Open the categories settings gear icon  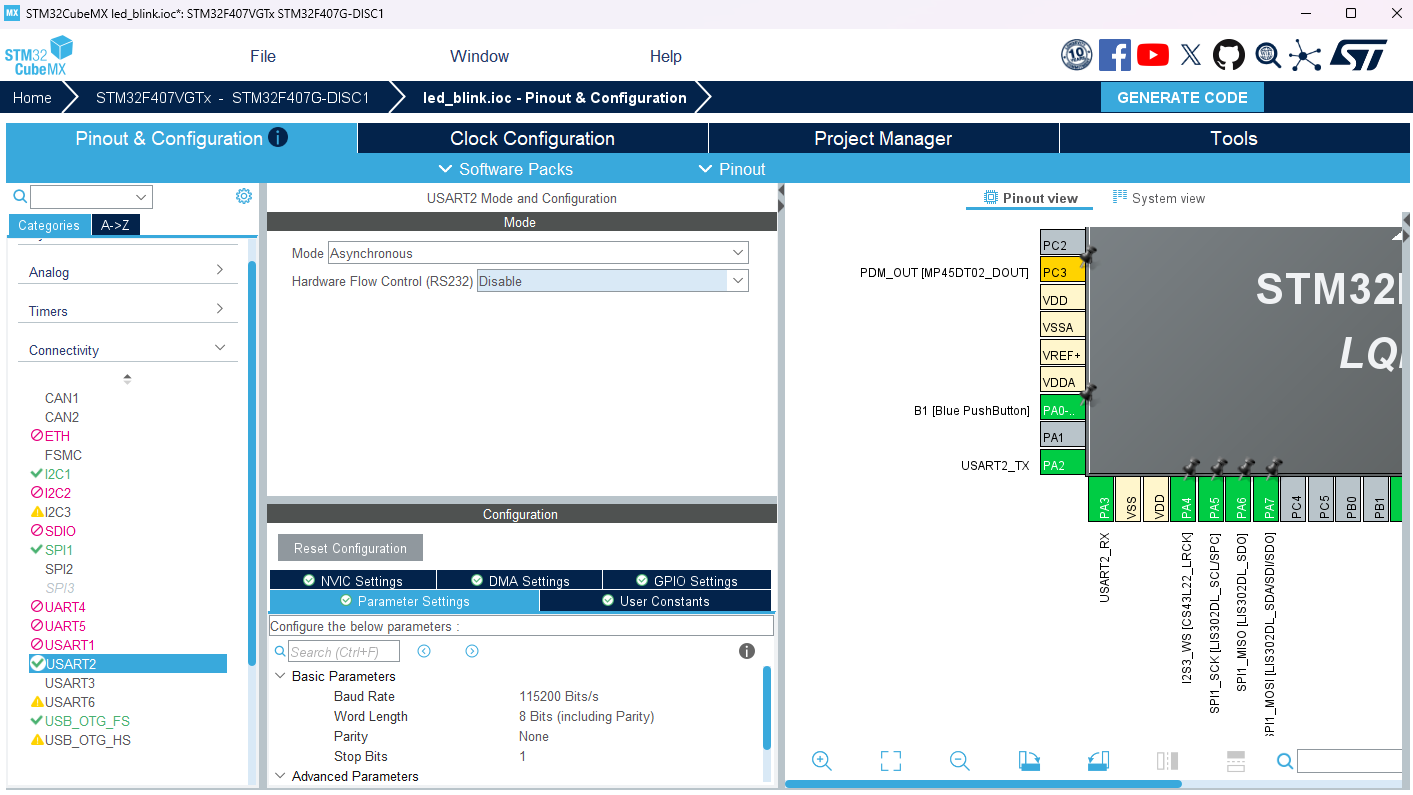pyautogui.click(x=244, y=196)
